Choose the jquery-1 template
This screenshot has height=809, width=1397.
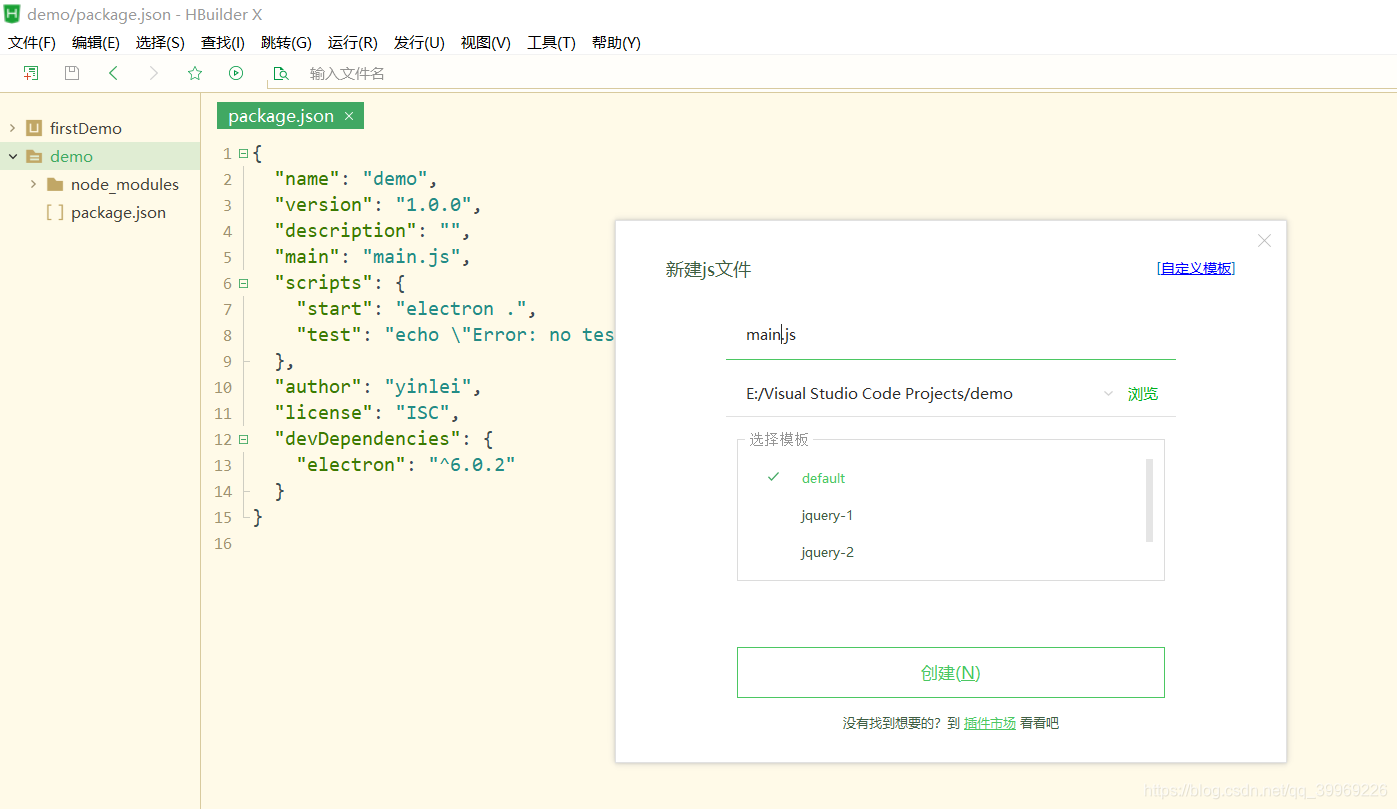pos(827,515)
